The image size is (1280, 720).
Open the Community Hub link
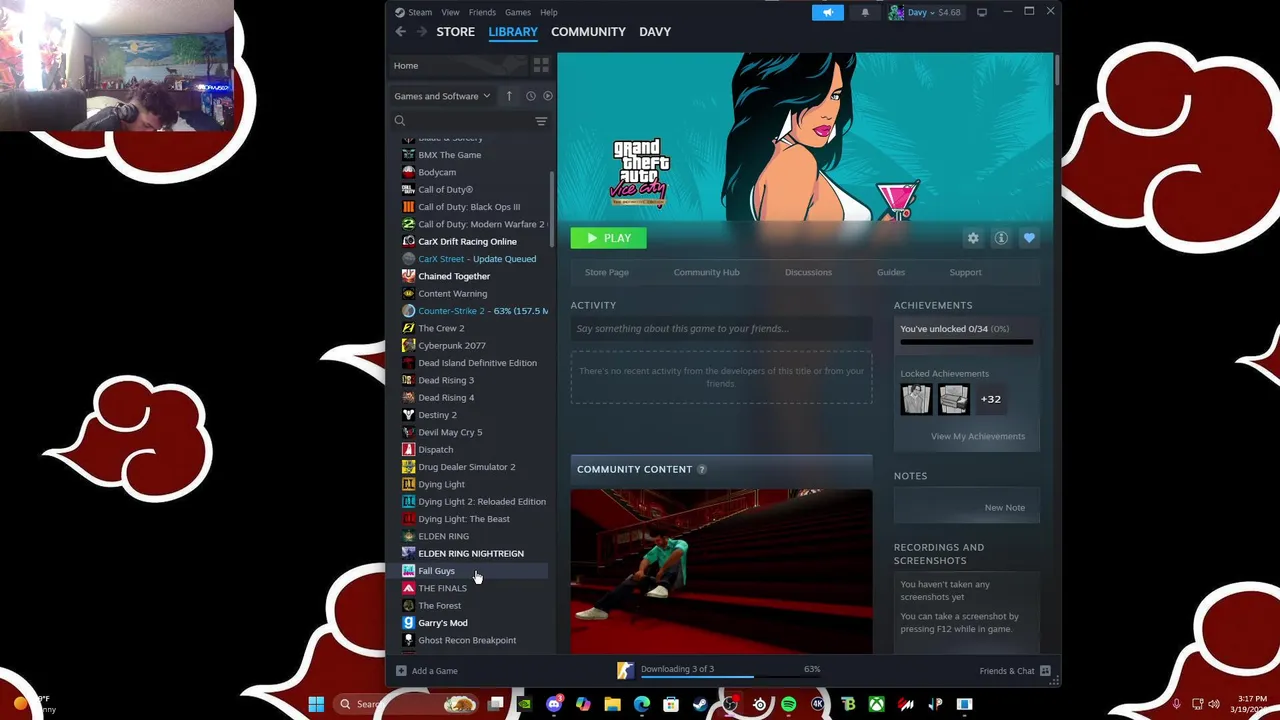706,272
